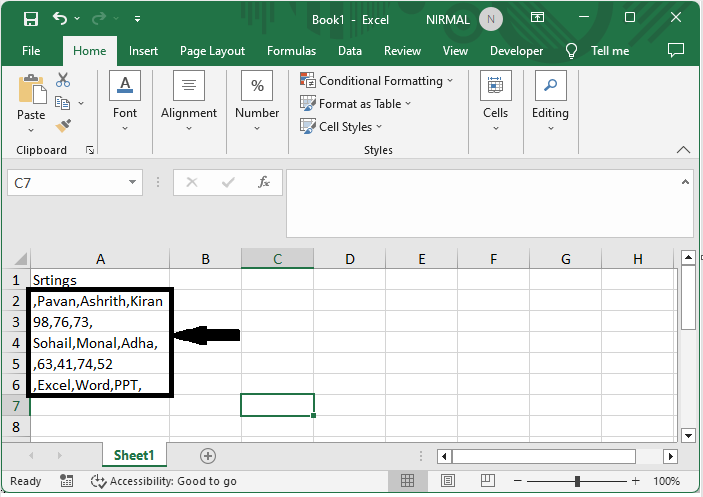The width and height of the screenshot is (703, 497).
Task: Open Accessibility: Good to go checker
Action: click(x=164, y=481)
